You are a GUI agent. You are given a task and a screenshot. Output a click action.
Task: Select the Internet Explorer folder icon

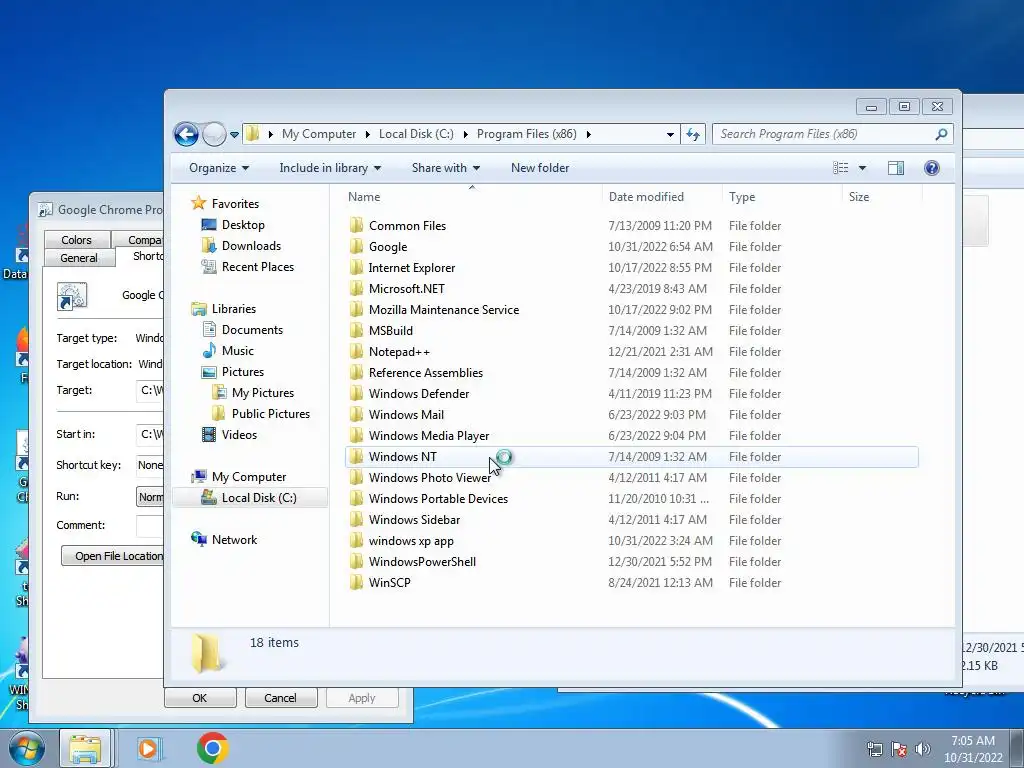[356, 268]
